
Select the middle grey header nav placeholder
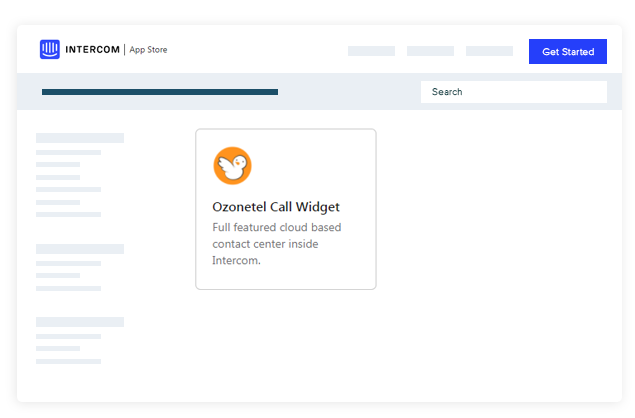click(x=430, y=51)
